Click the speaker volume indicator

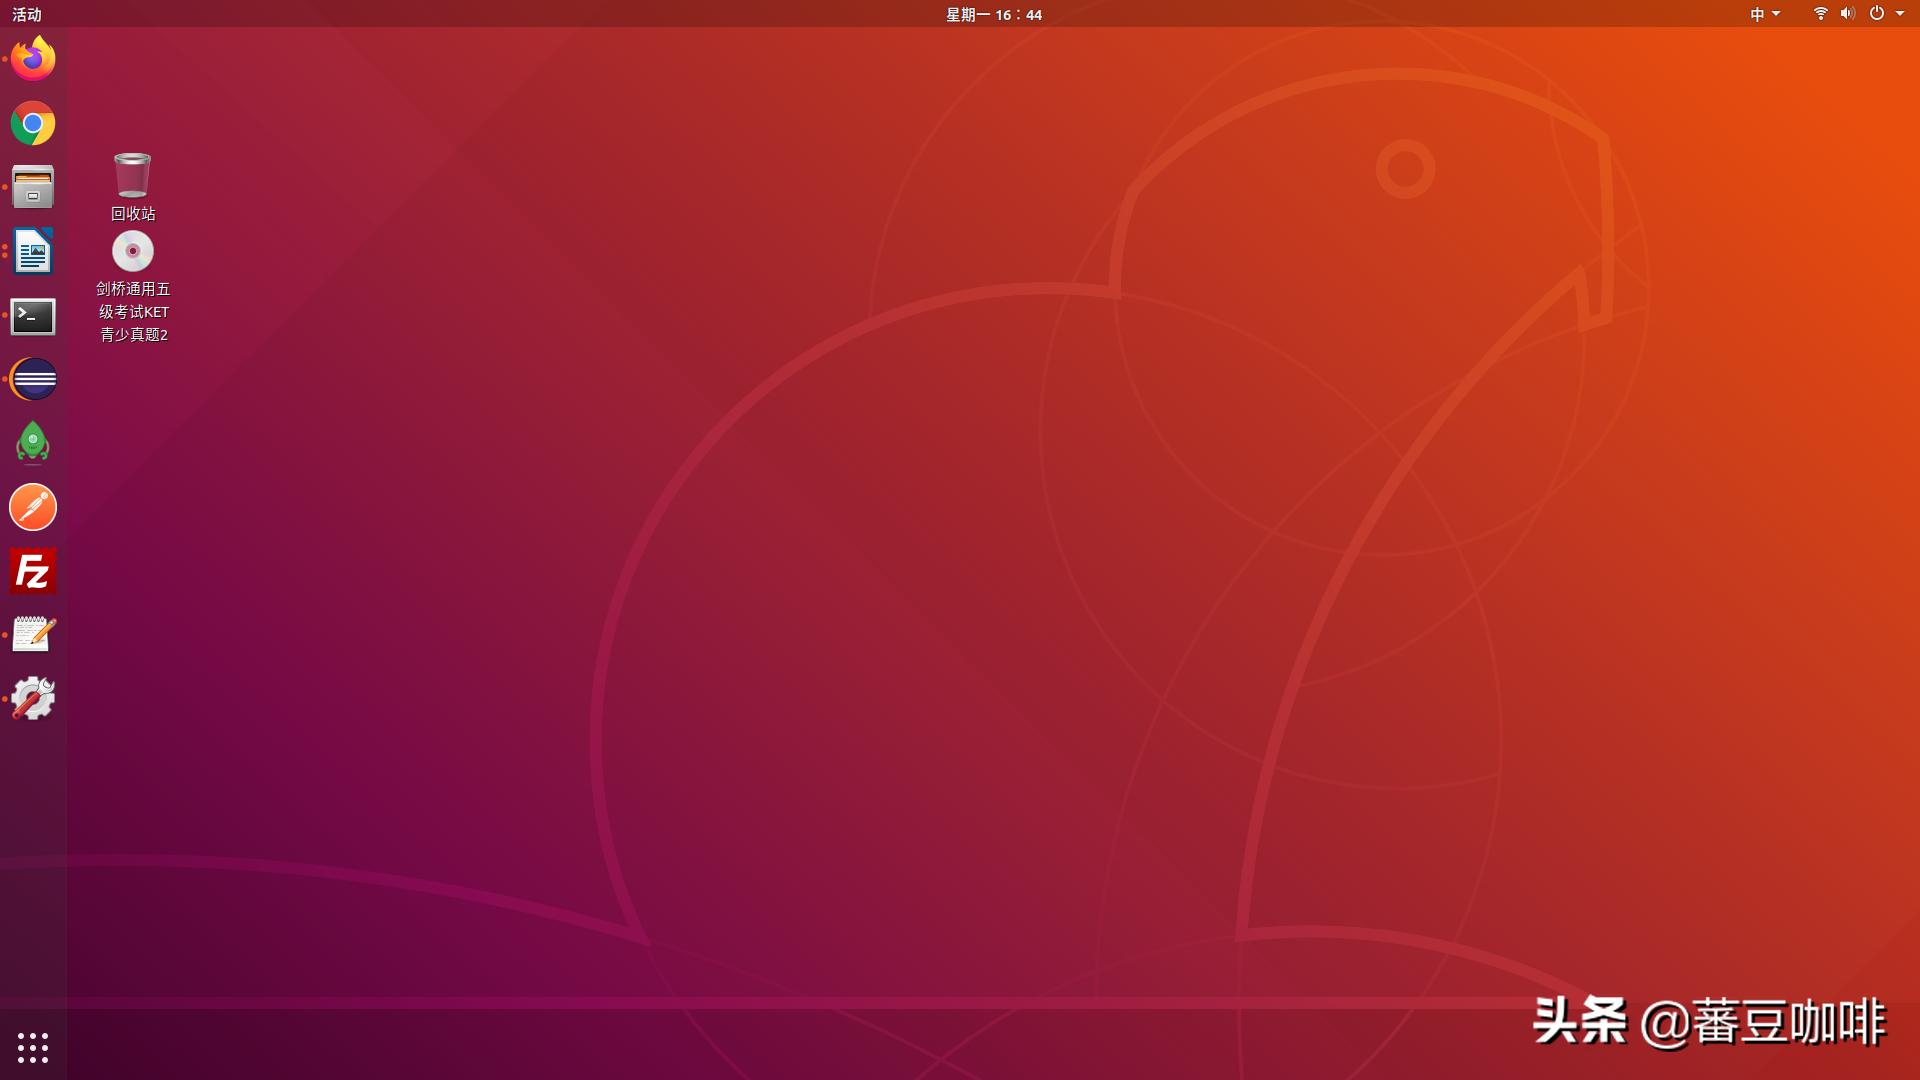[1847, 14]
